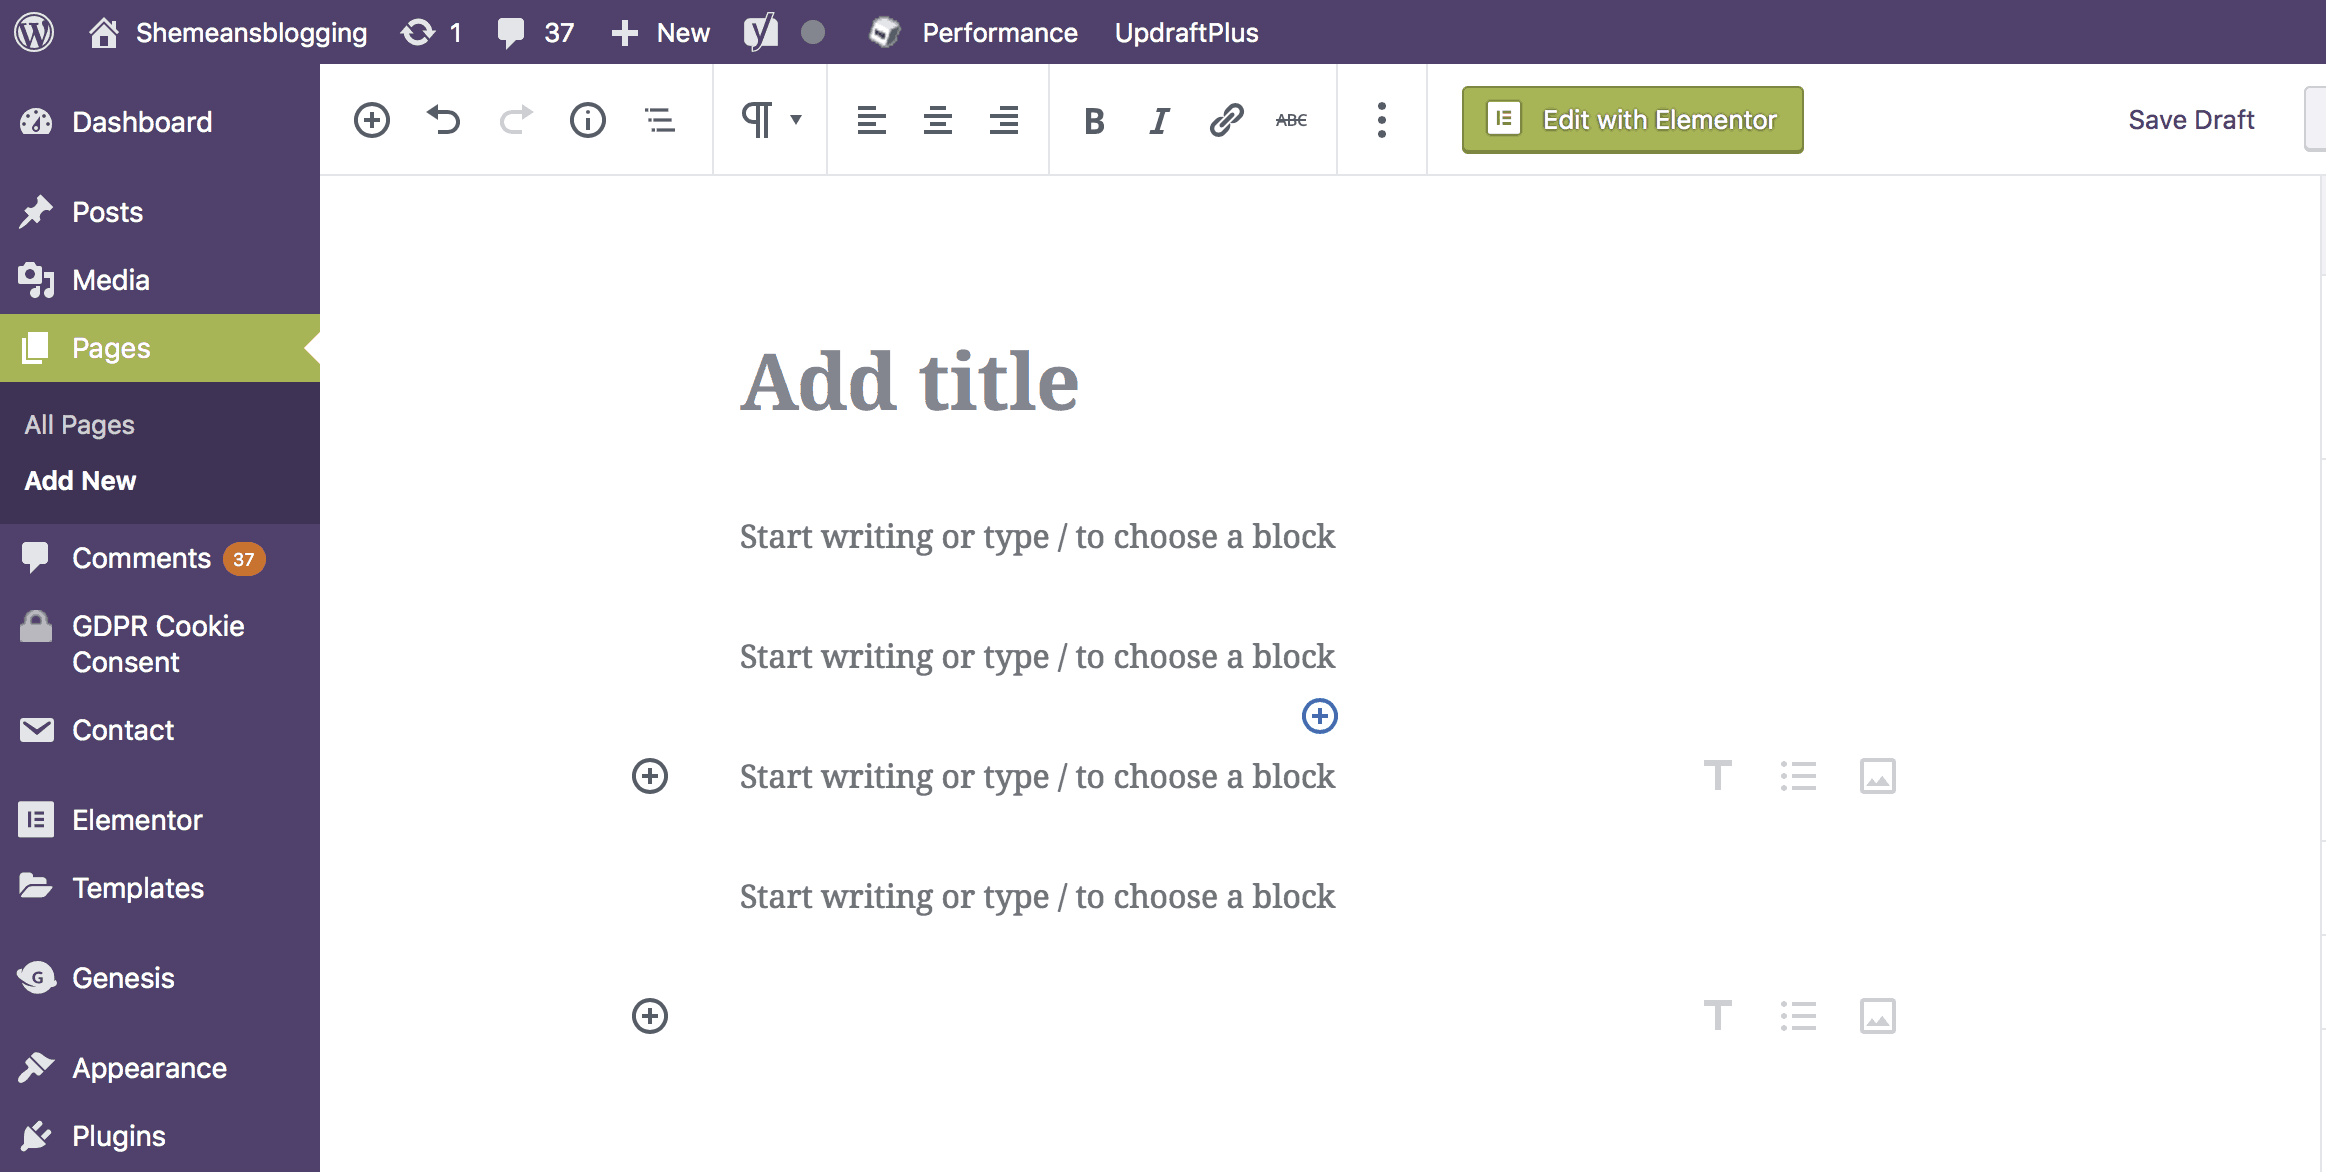Click the bottom add block plus button
Image resolution: width=2326 pixels, height=1172 pixels.
coord(650,1016)
